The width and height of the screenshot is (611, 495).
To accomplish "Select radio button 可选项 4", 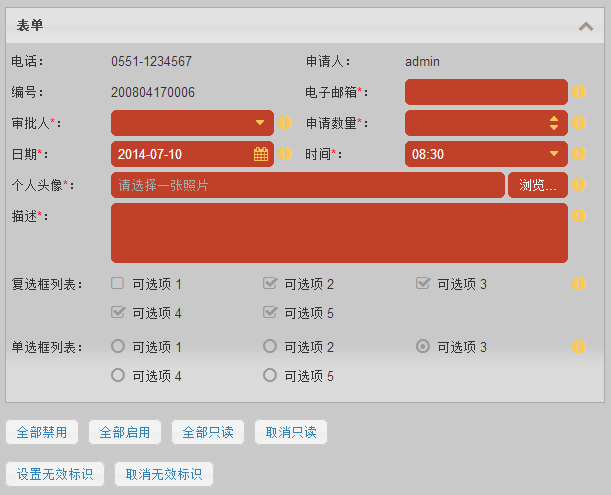I will 118,375.
